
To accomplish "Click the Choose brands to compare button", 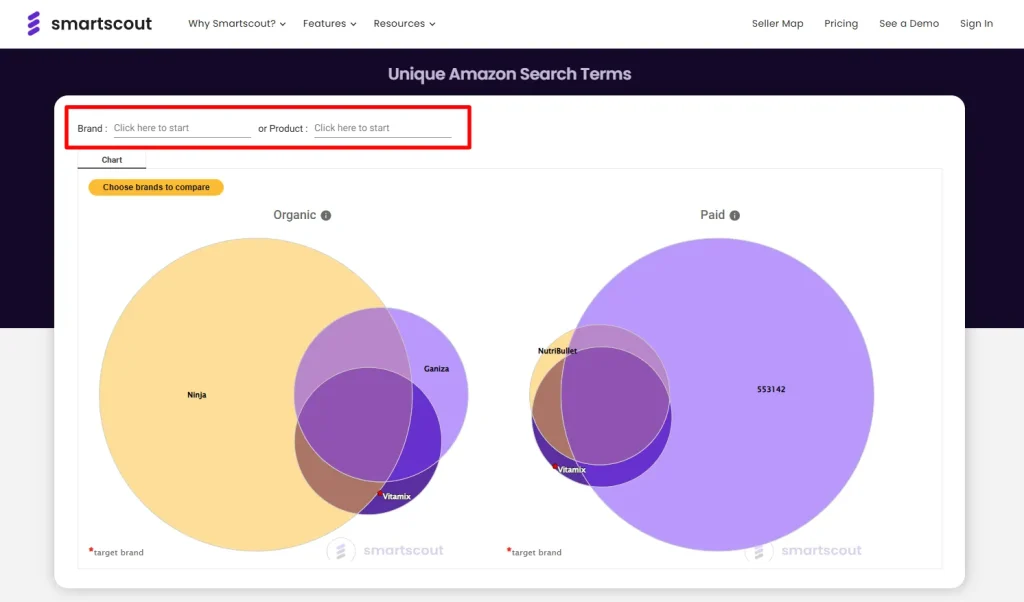I will tap(155, 187).
